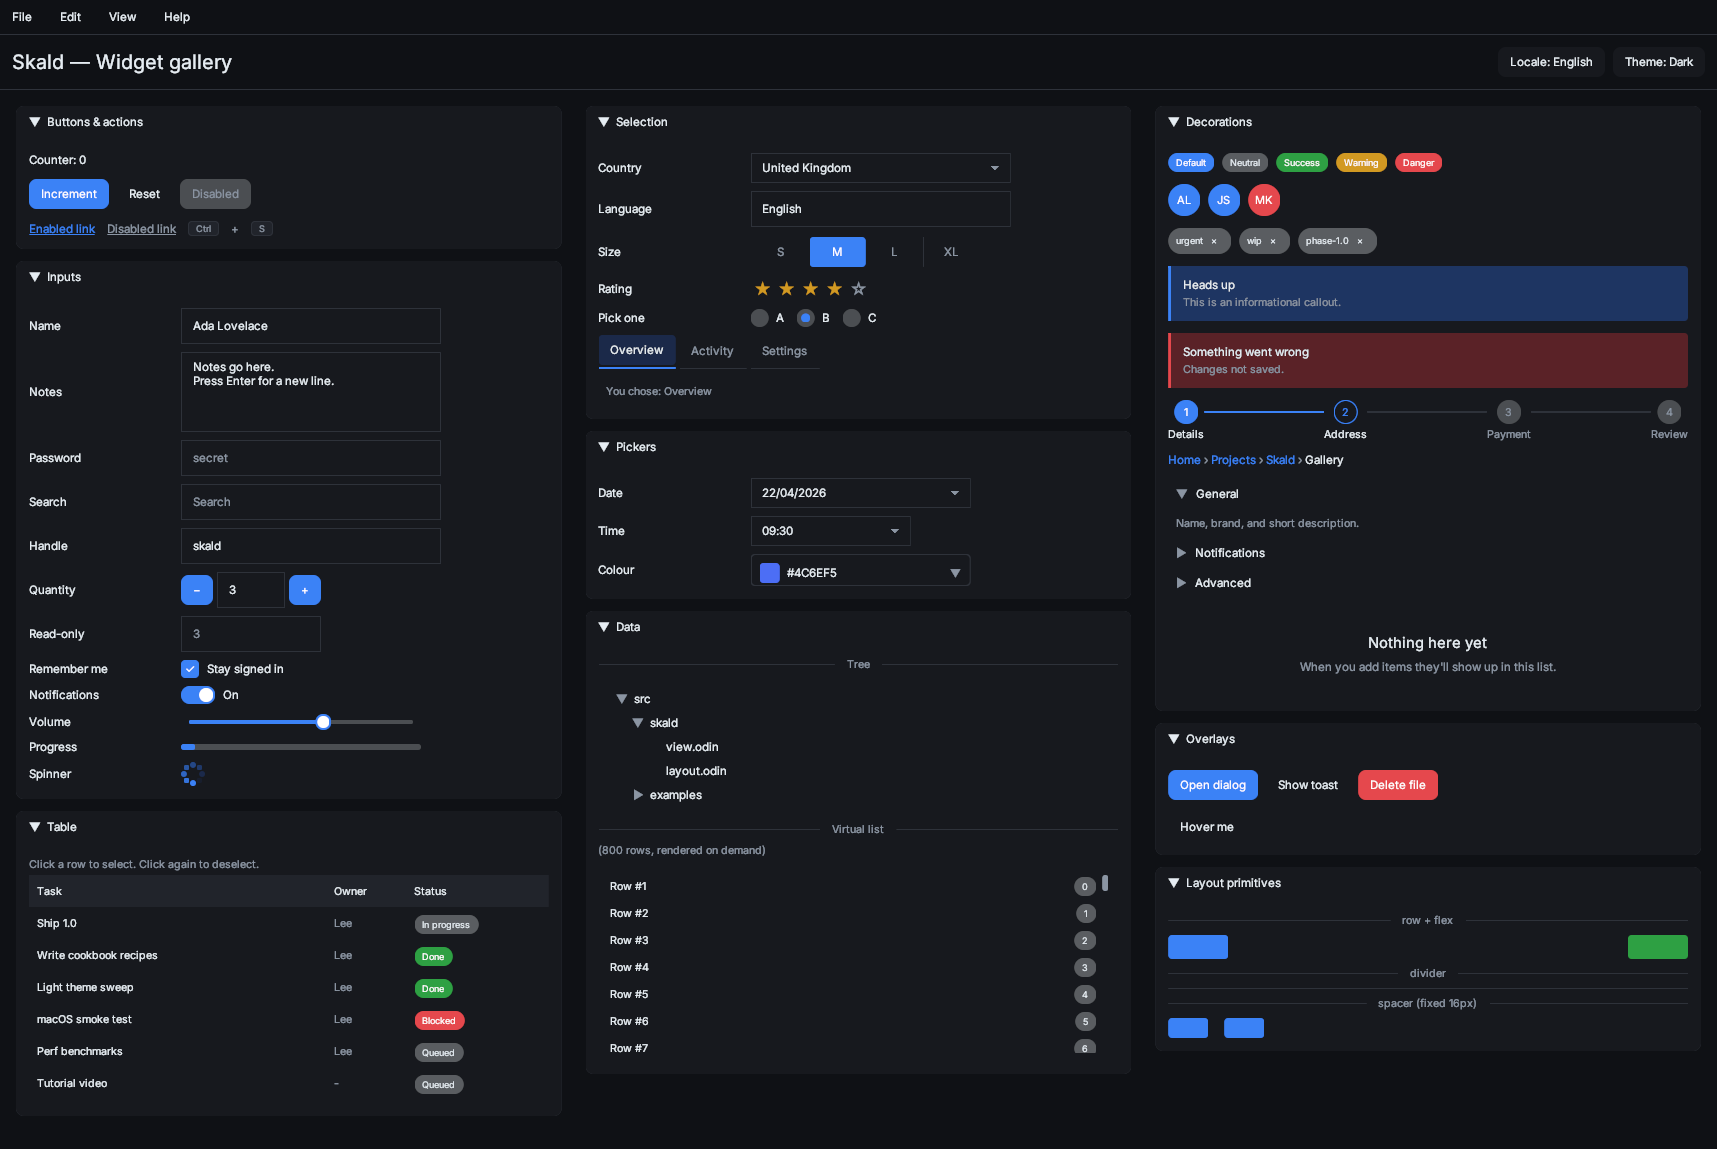1717x1149 pixels.
Task: Click the Default badge
Action: coord(1191,163)
